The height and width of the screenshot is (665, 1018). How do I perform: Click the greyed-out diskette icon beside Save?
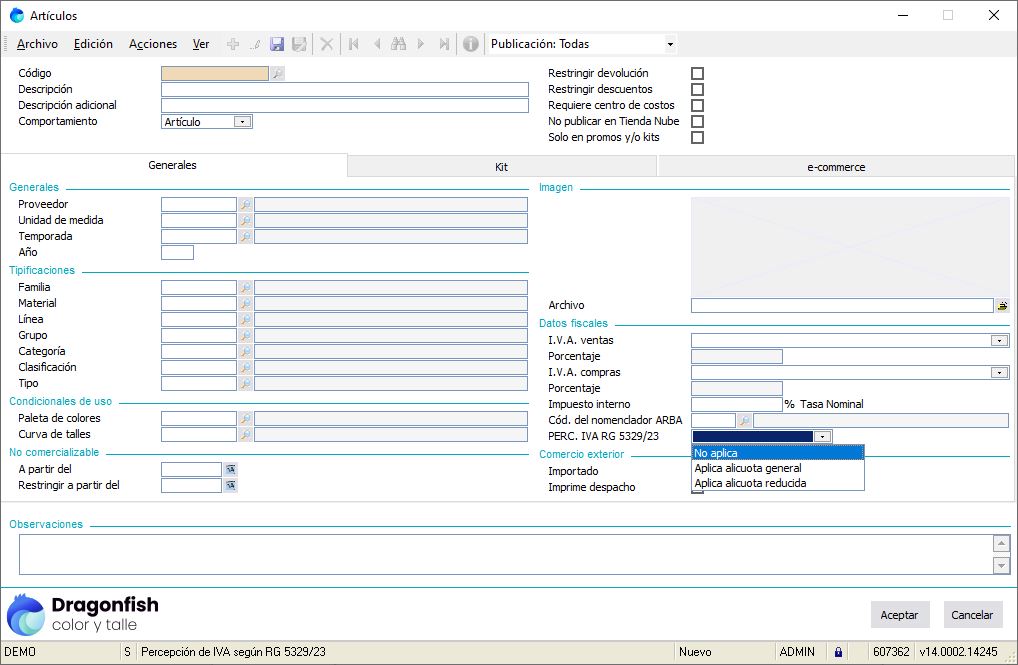click(x=299, y=44)
